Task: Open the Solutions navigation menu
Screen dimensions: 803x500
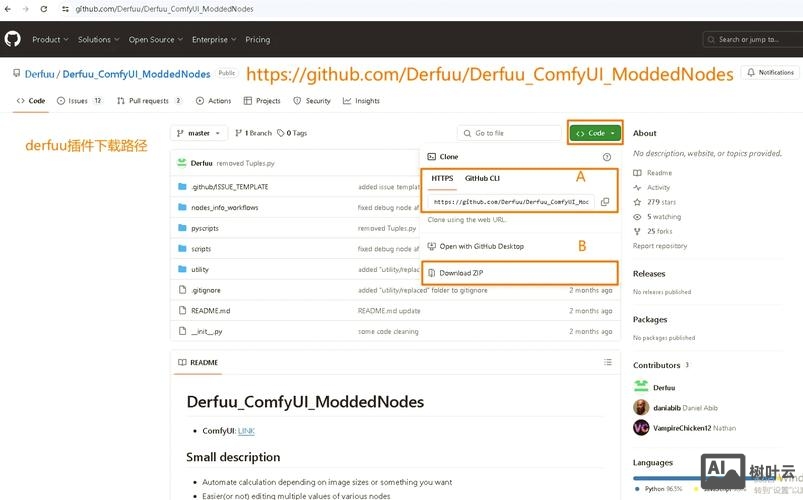Action: click(98, 40)
